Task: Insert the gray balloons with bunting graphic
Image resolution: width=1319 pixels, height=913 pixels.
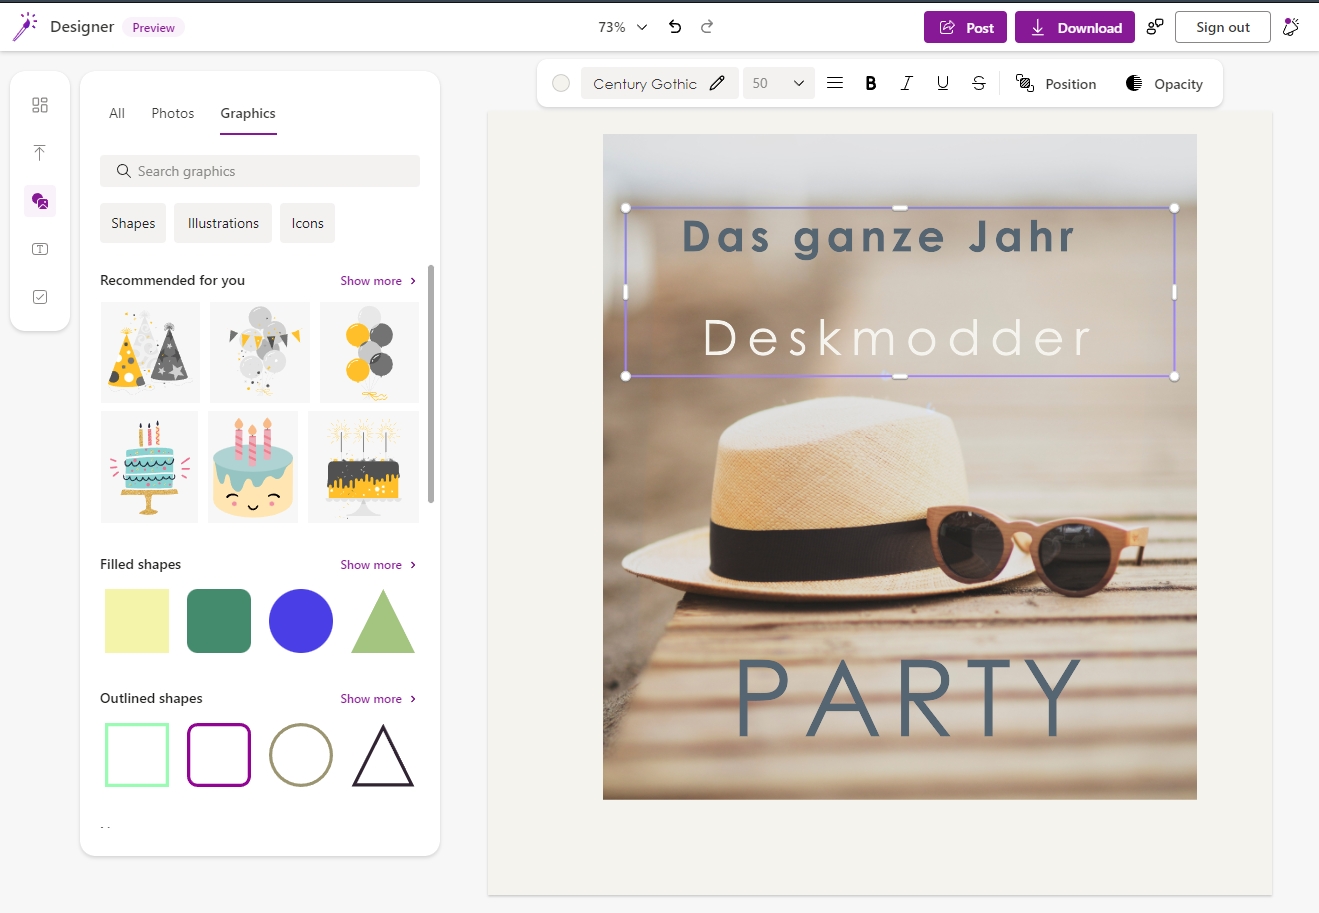Action: point(260,352)
